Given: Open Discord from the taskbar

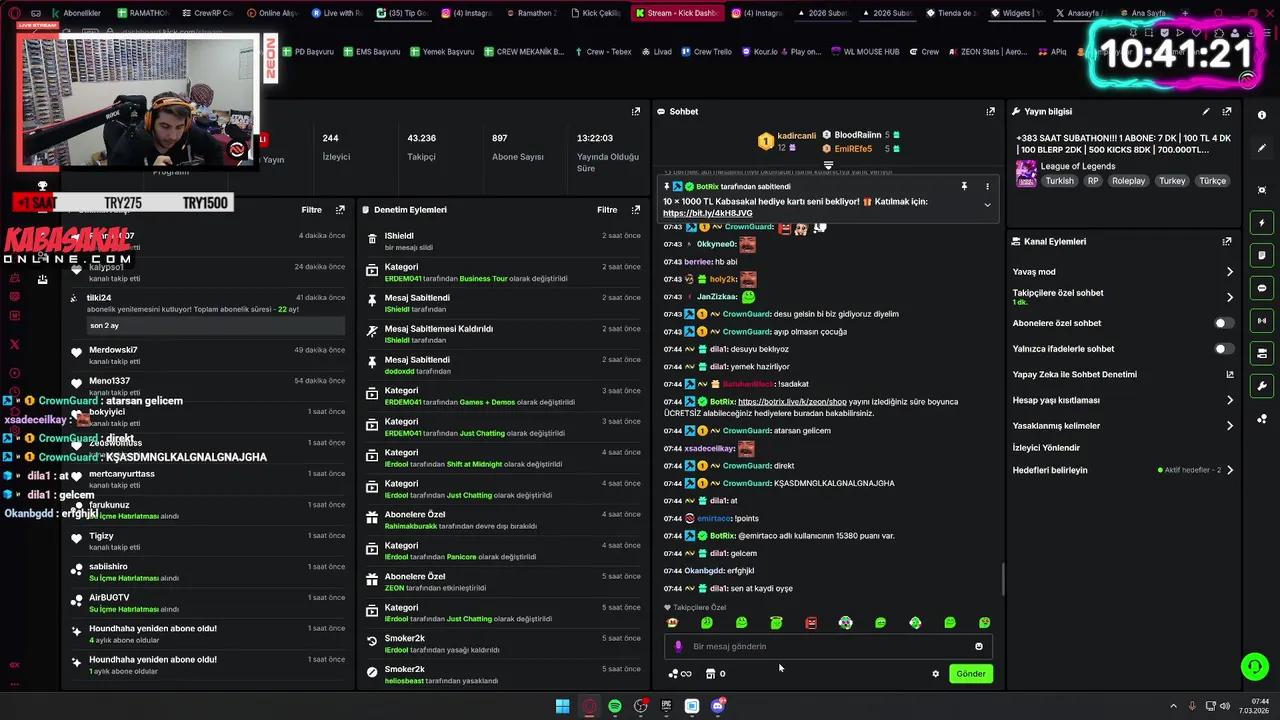Looking at the screenshot, I should (x=717, y=706).
